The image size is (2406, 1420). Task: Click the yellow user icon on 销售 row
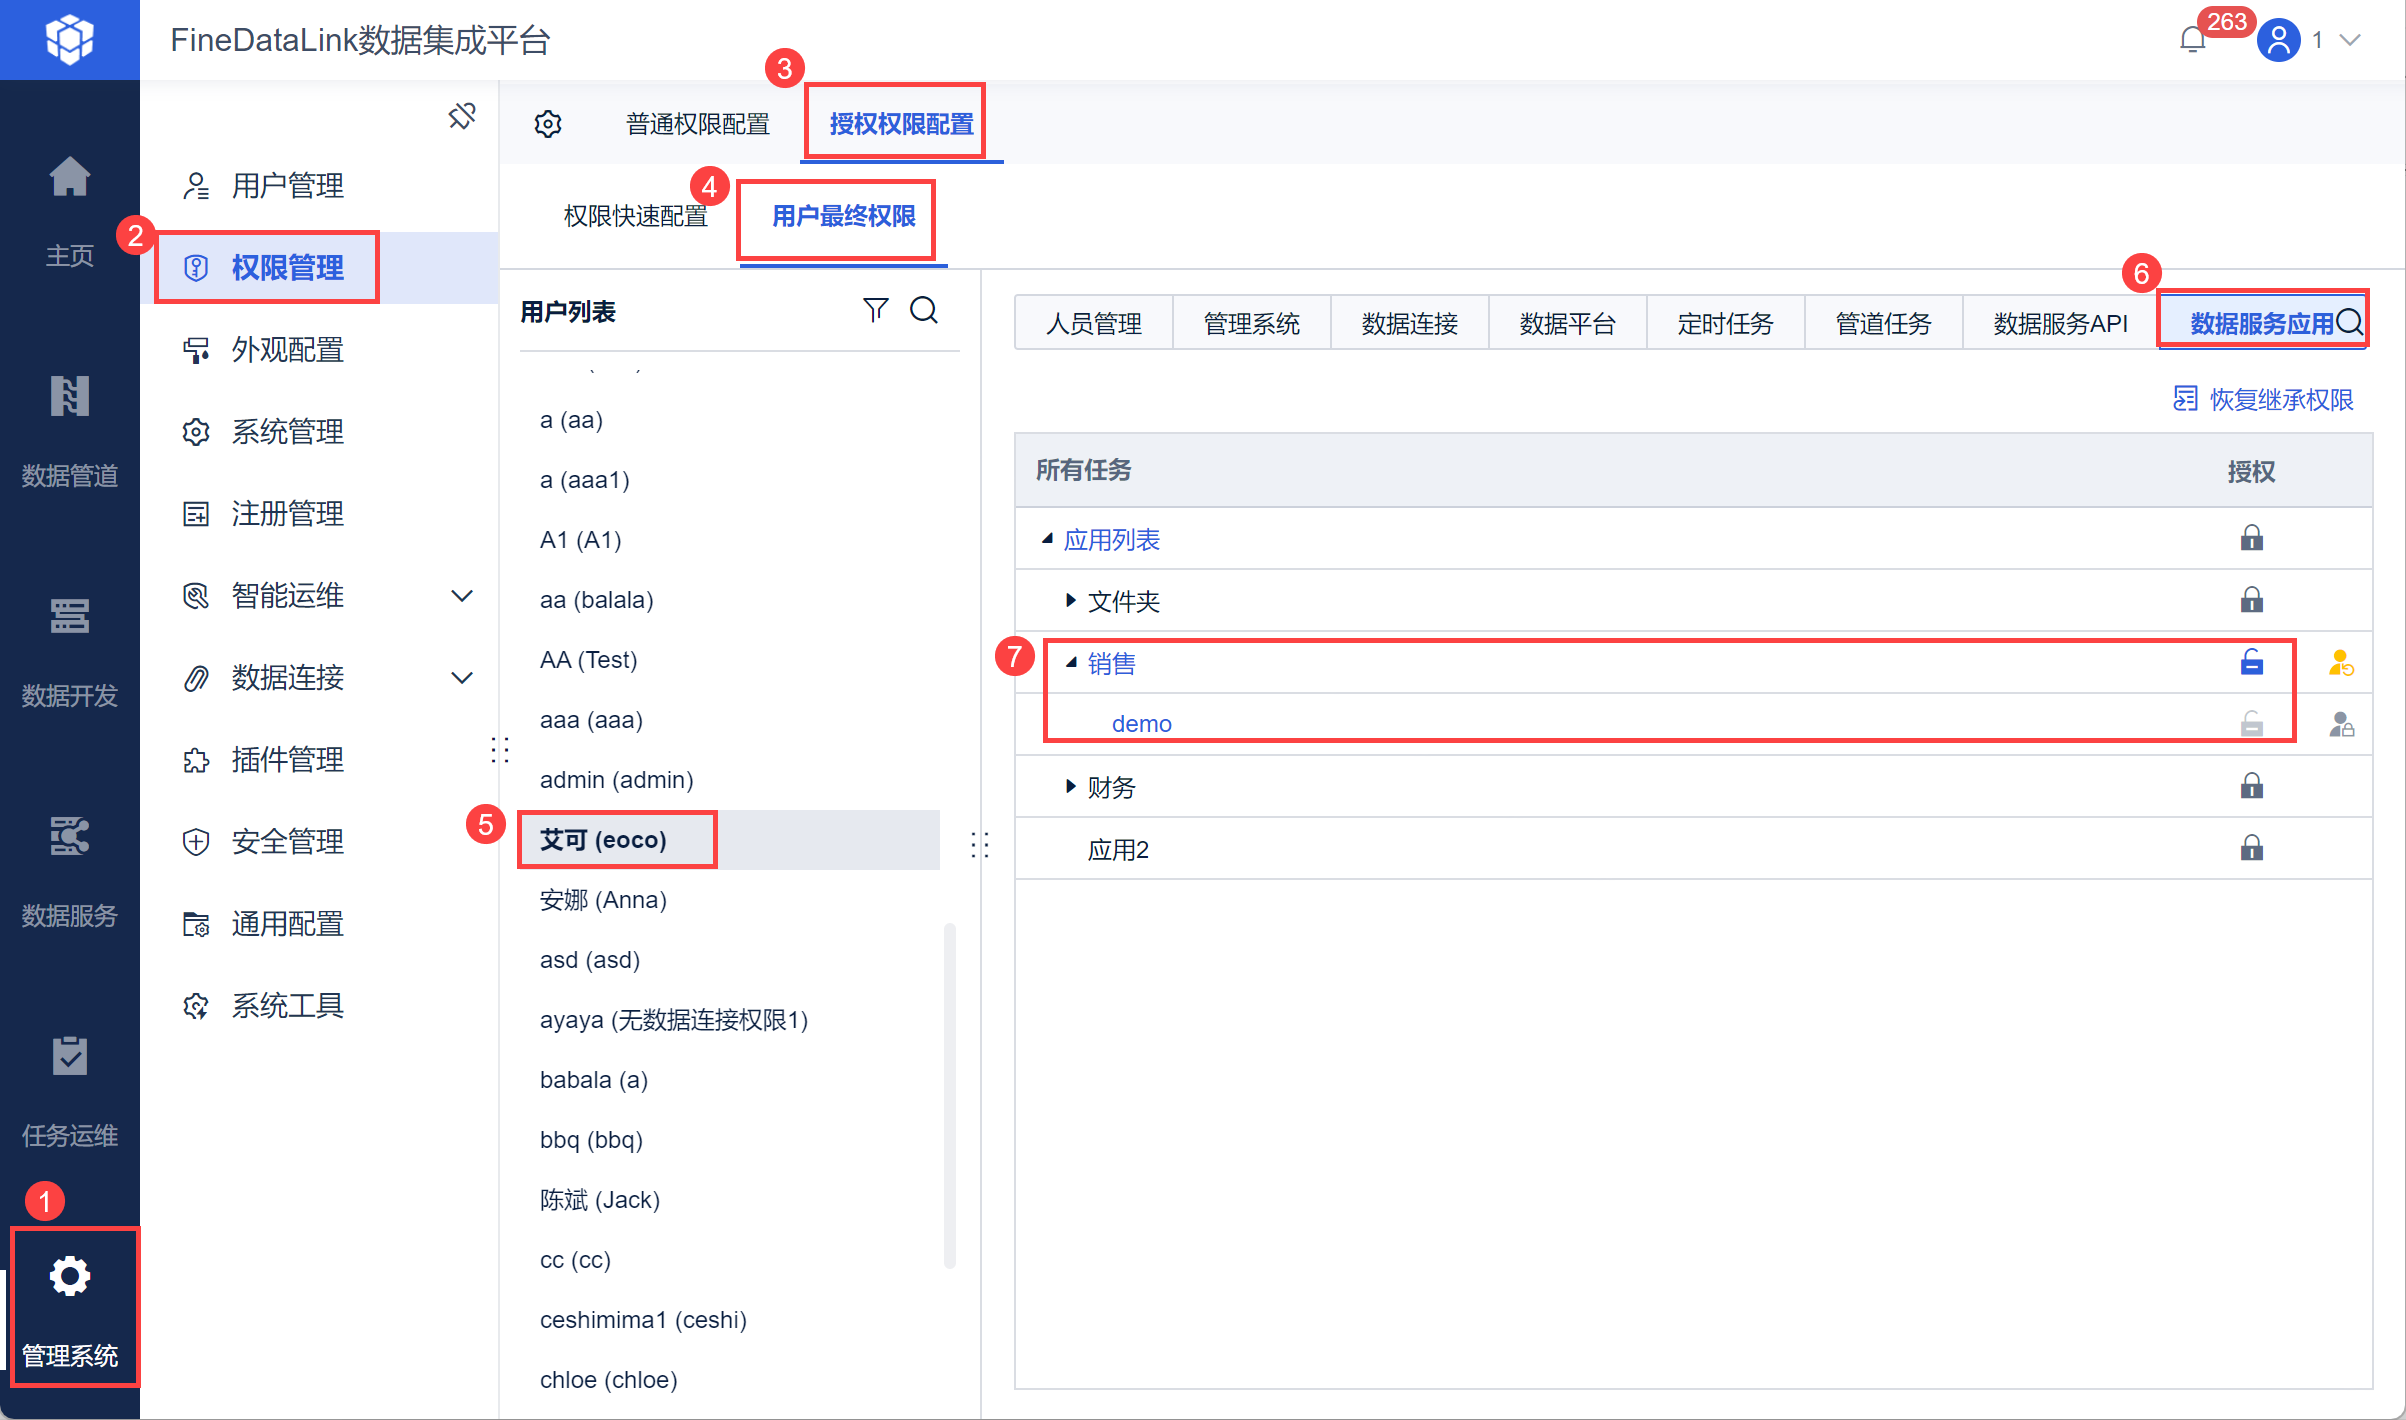coord(2340,663)
